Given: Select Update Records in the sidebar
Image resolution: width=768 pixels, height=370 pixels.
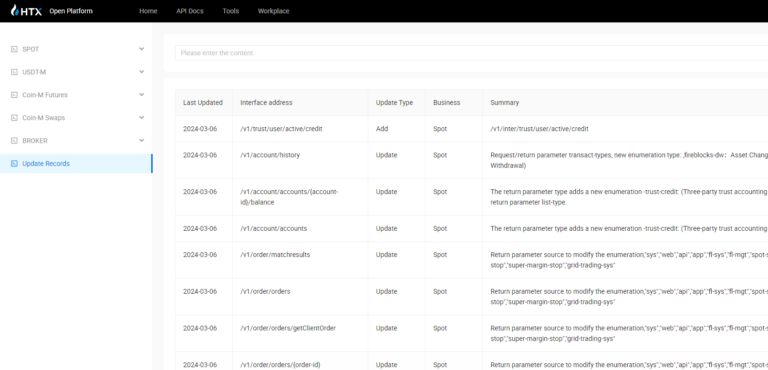Looking at the screenshot, I should point(76,164).
